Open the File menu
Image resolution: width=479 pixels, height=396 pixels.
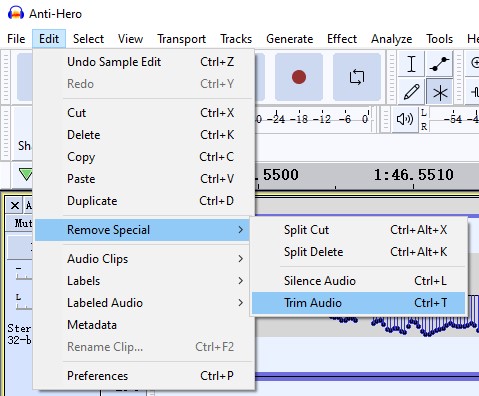click(16, 39)
